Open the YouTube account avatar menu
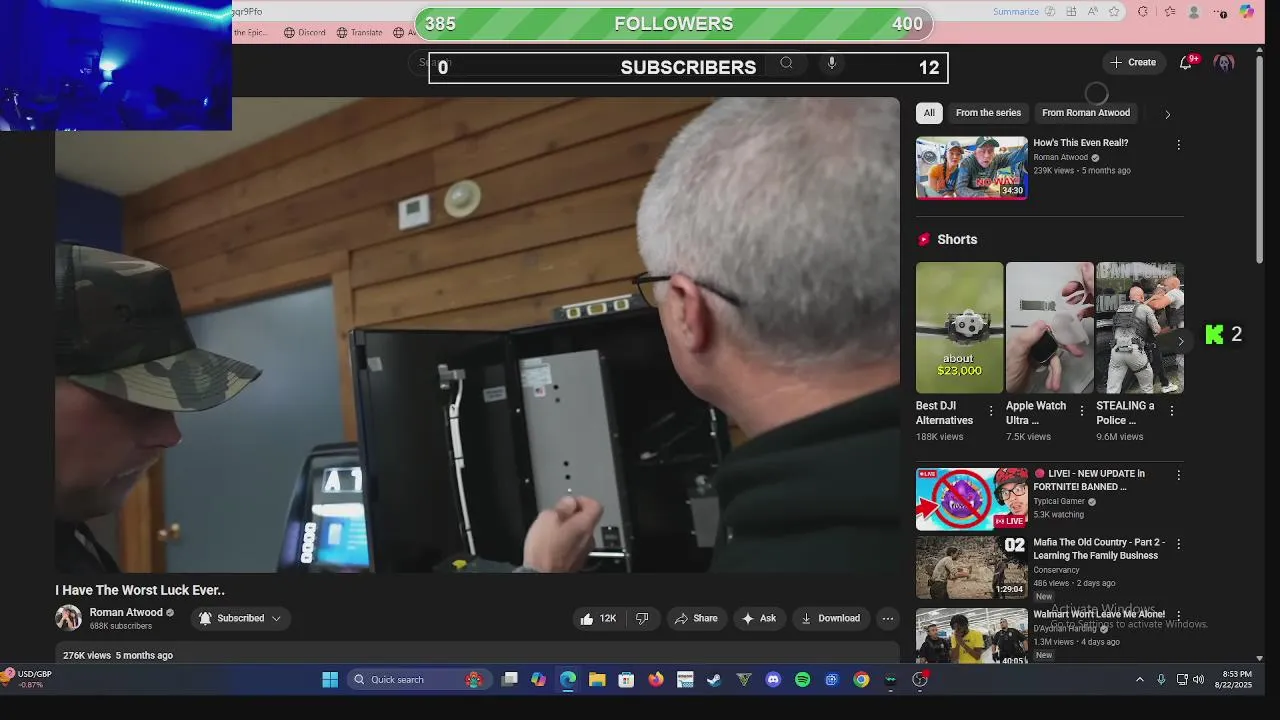Screen dimensions: 1280x720 [x=1224, y=62]
